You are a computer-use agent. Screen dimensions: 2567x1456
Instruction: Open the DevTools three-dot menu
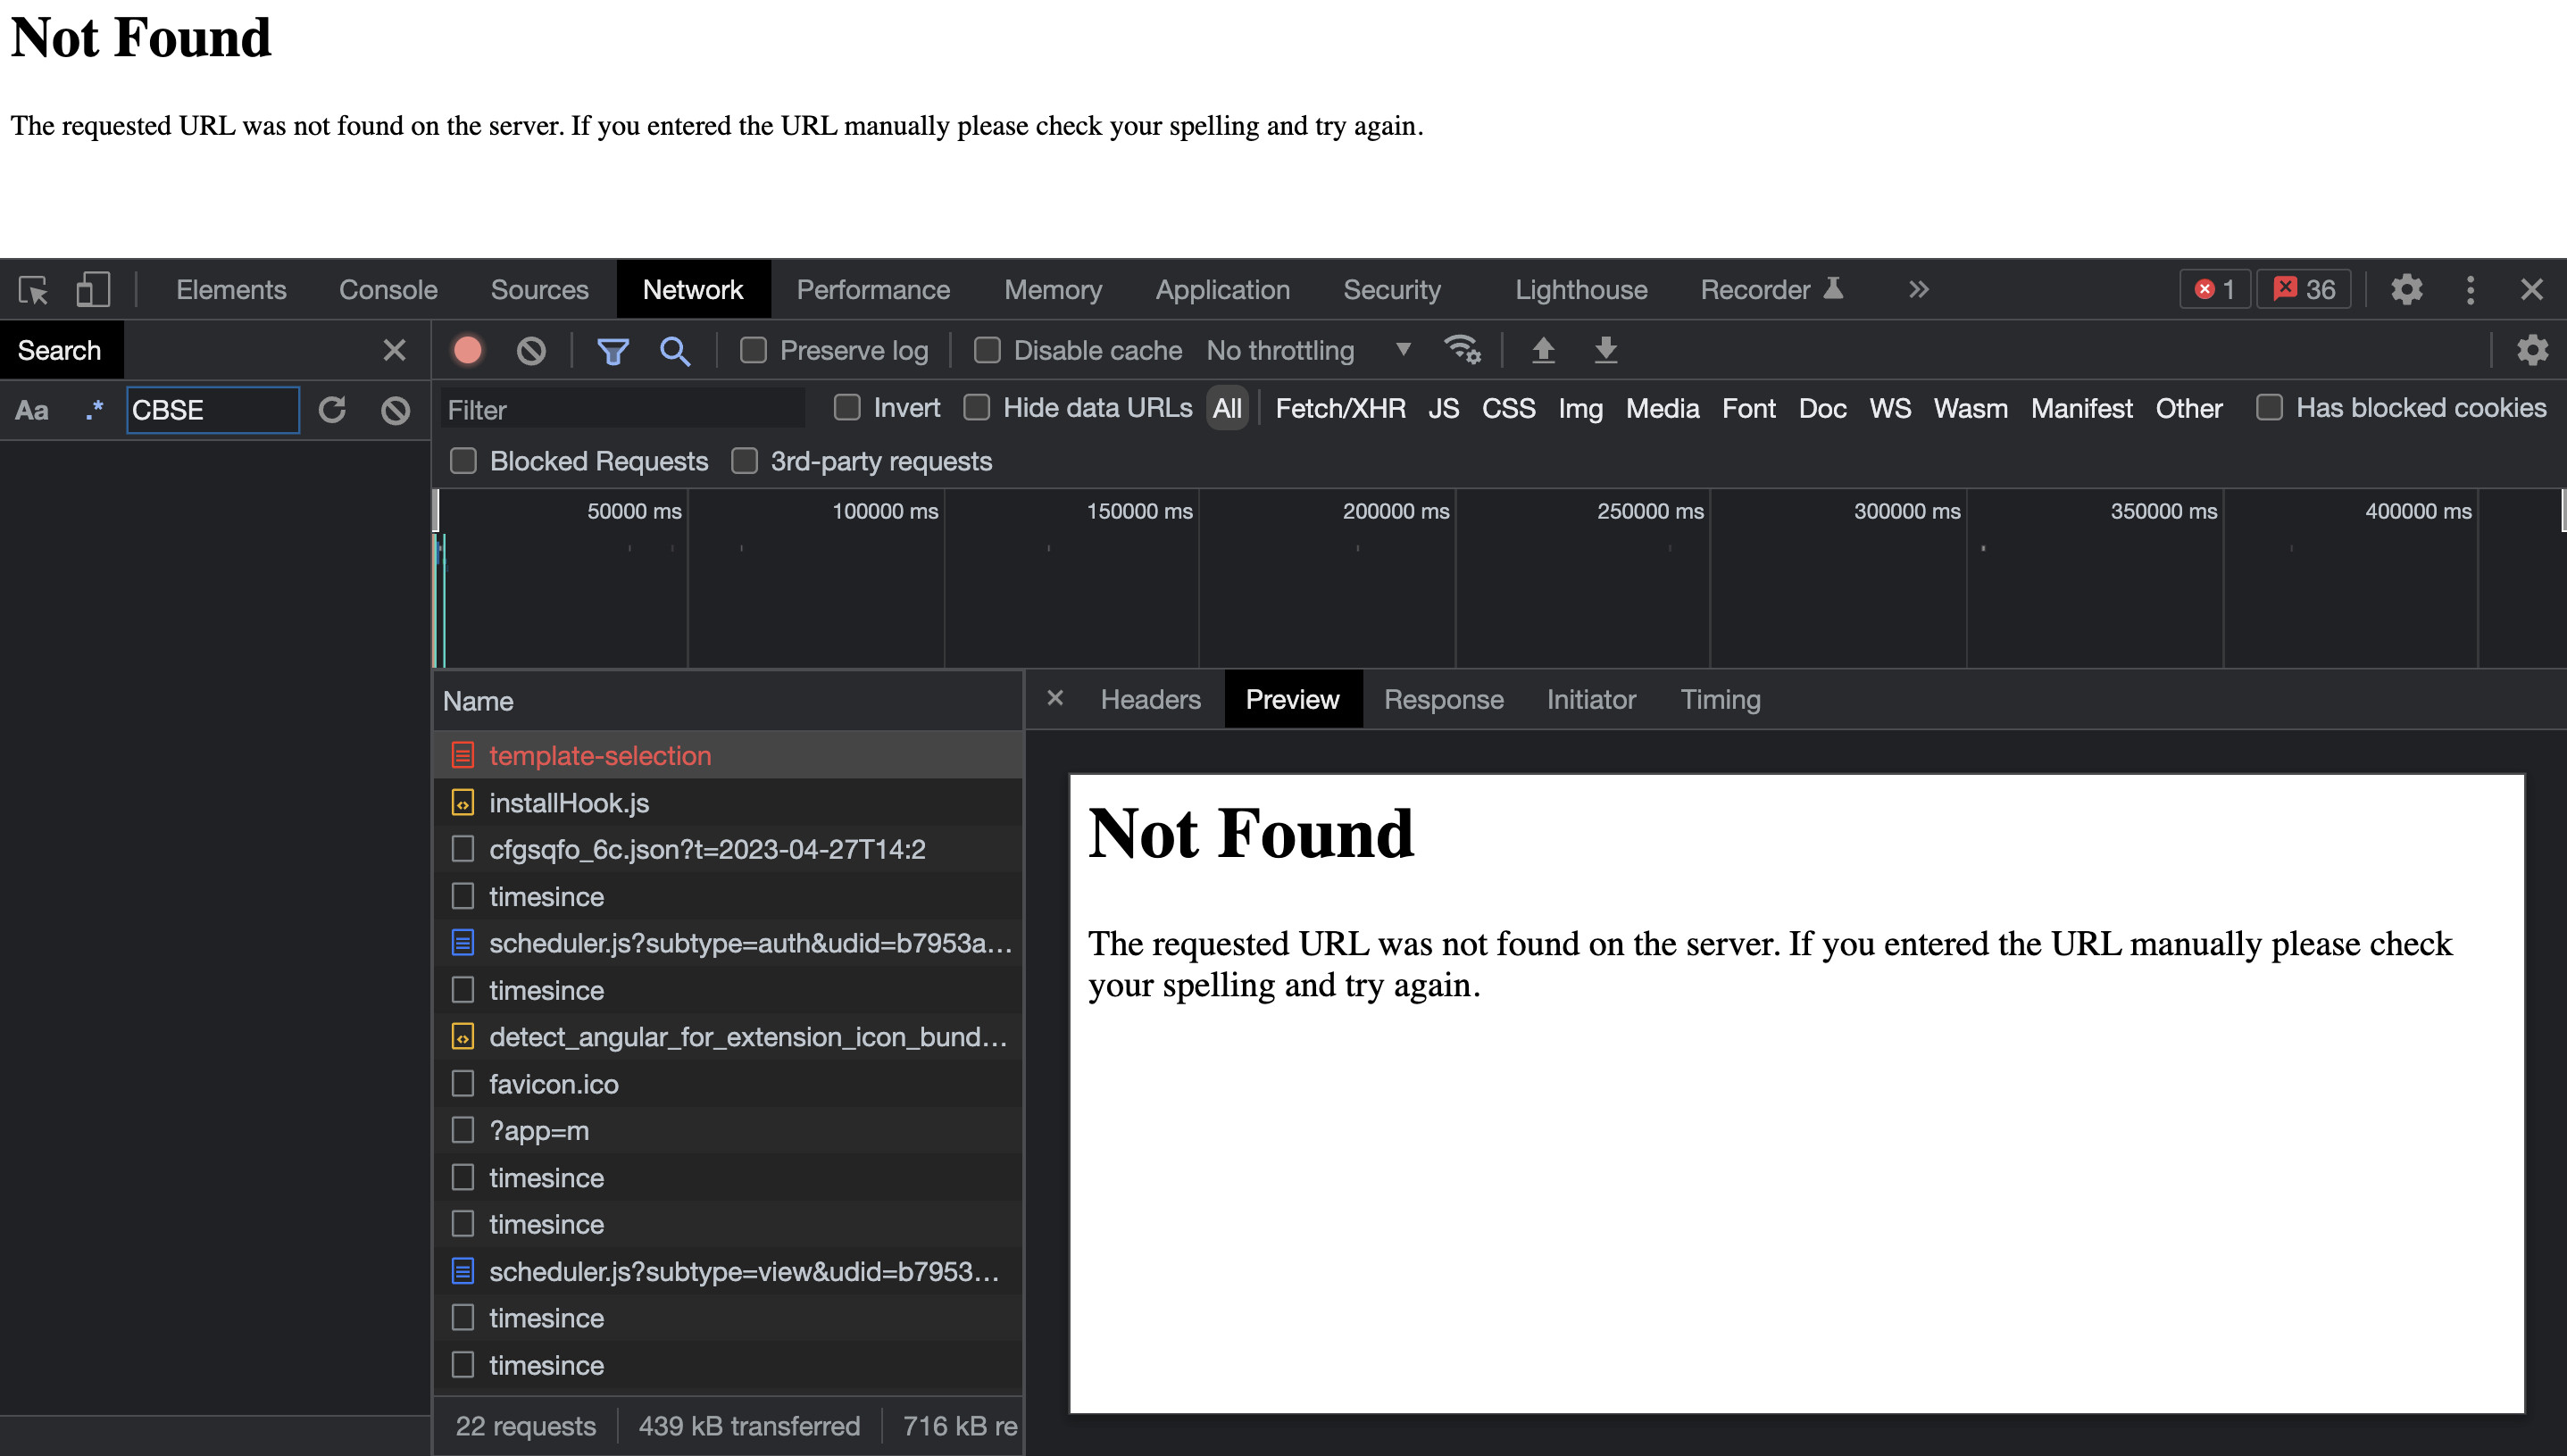[x=2470, y=290]
